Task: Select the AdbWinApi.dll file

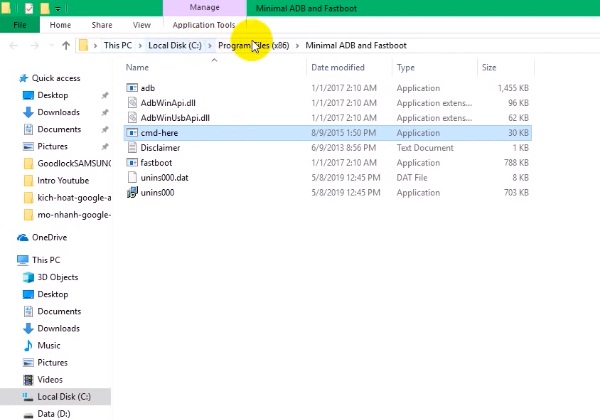Action: coord(166,103)
